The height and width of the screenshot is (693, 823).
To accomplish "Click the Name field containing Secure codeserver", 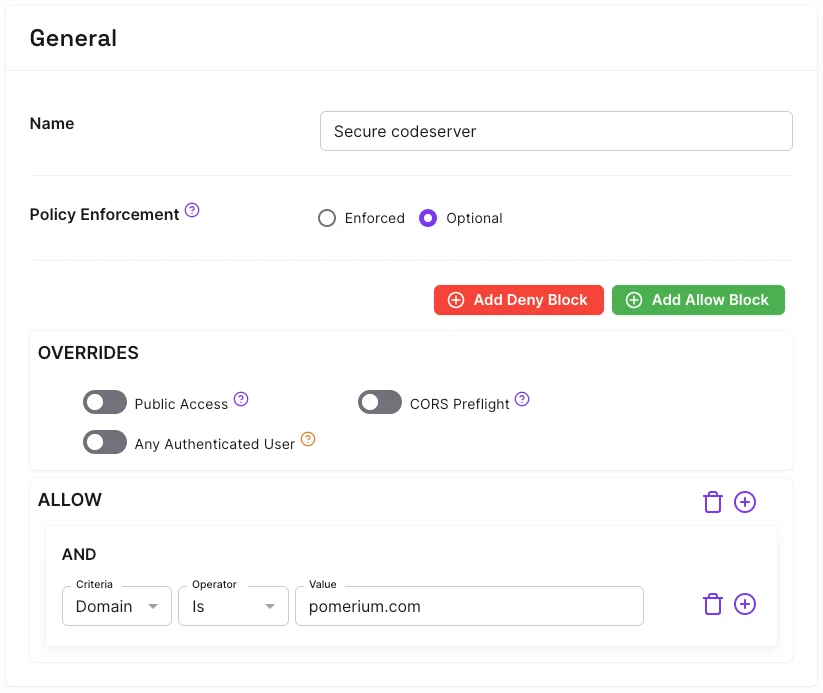I will 555,131.
